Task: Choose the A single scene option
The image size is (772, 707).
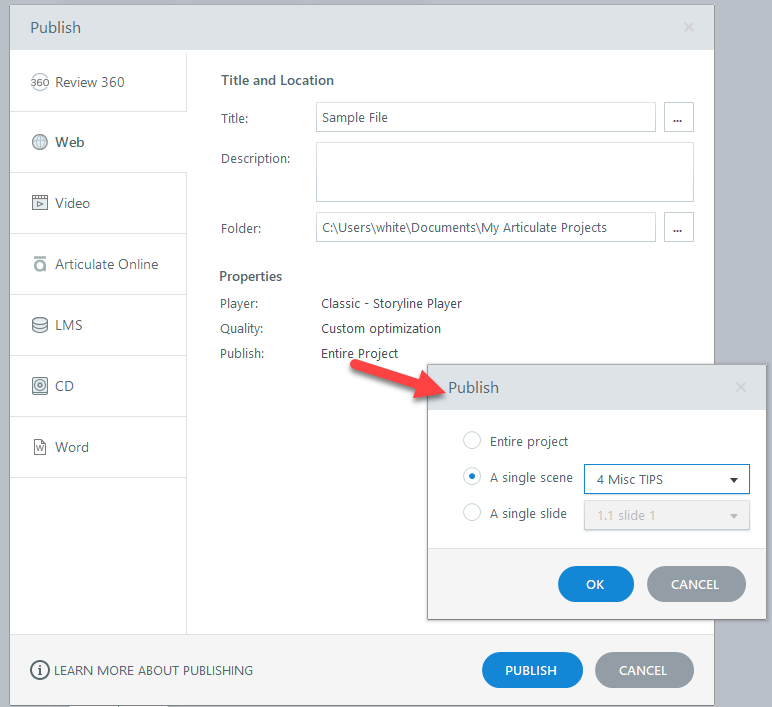Action: coord(472,478)
